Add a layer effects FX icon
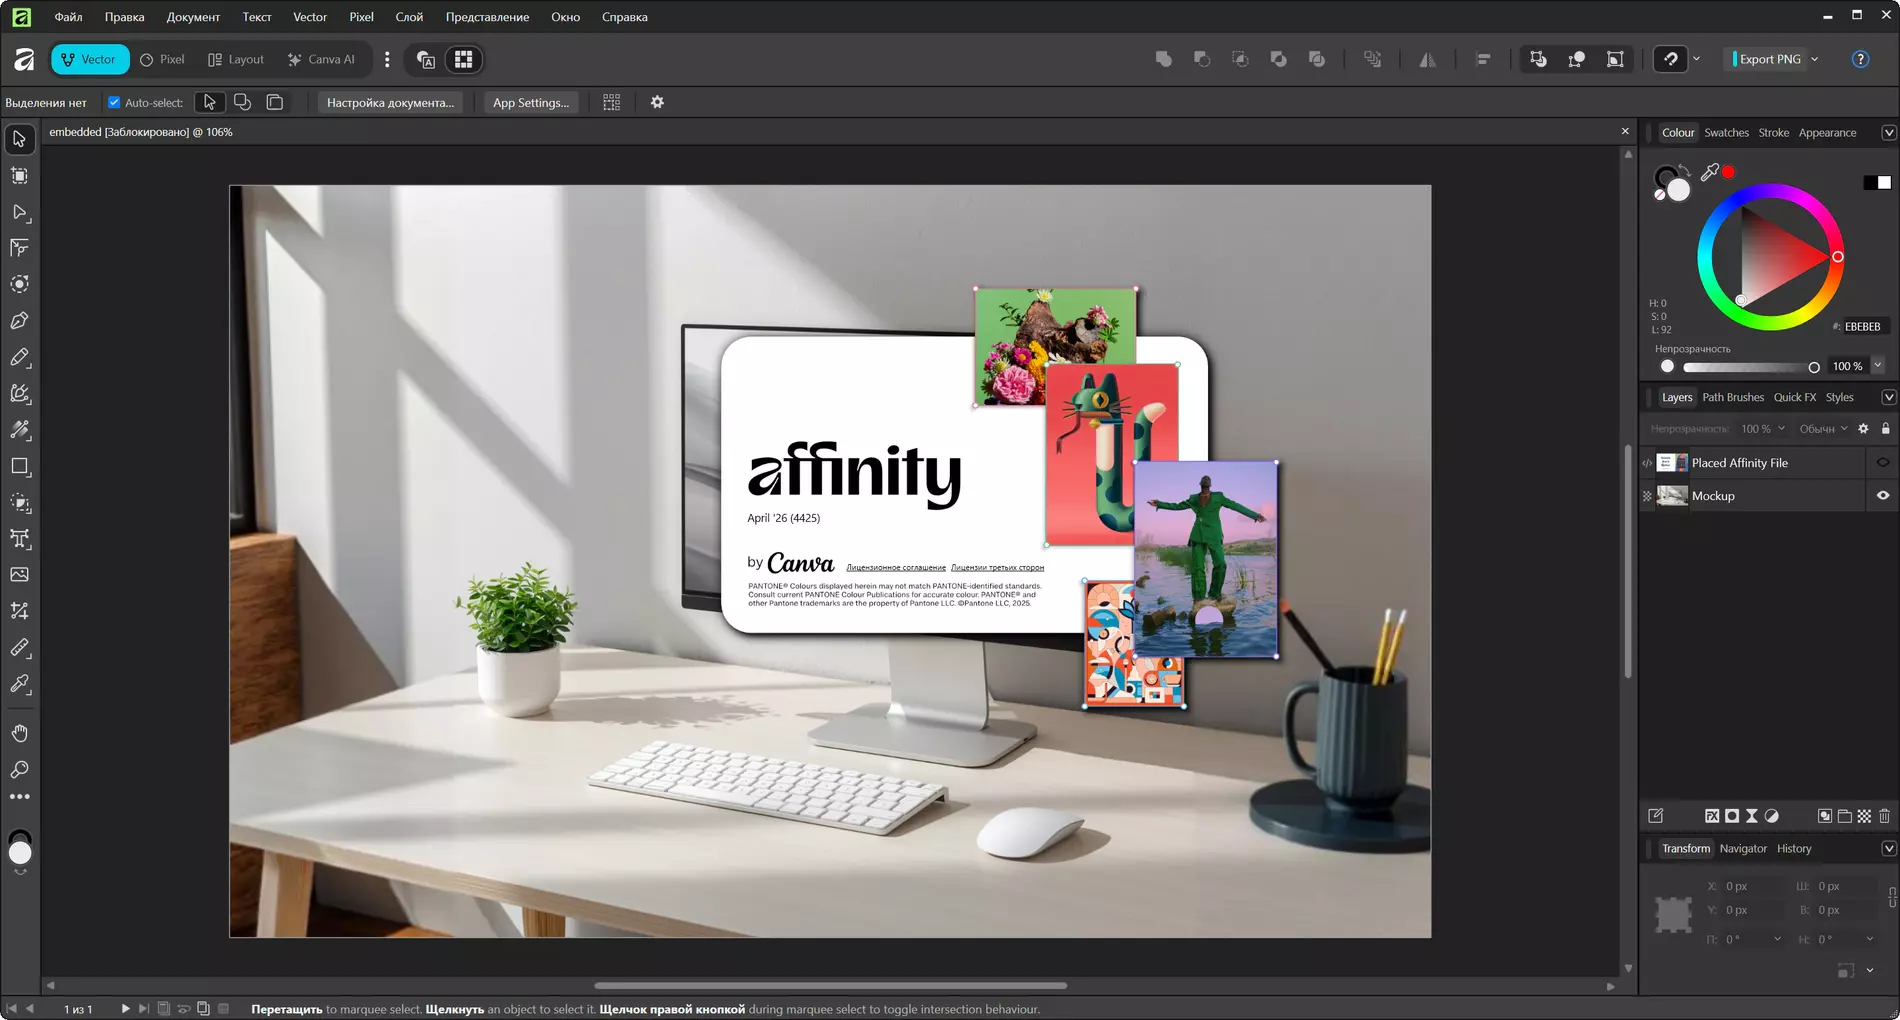The width and height of the screenshot is (1900, 1020). tap(1712, 816)
